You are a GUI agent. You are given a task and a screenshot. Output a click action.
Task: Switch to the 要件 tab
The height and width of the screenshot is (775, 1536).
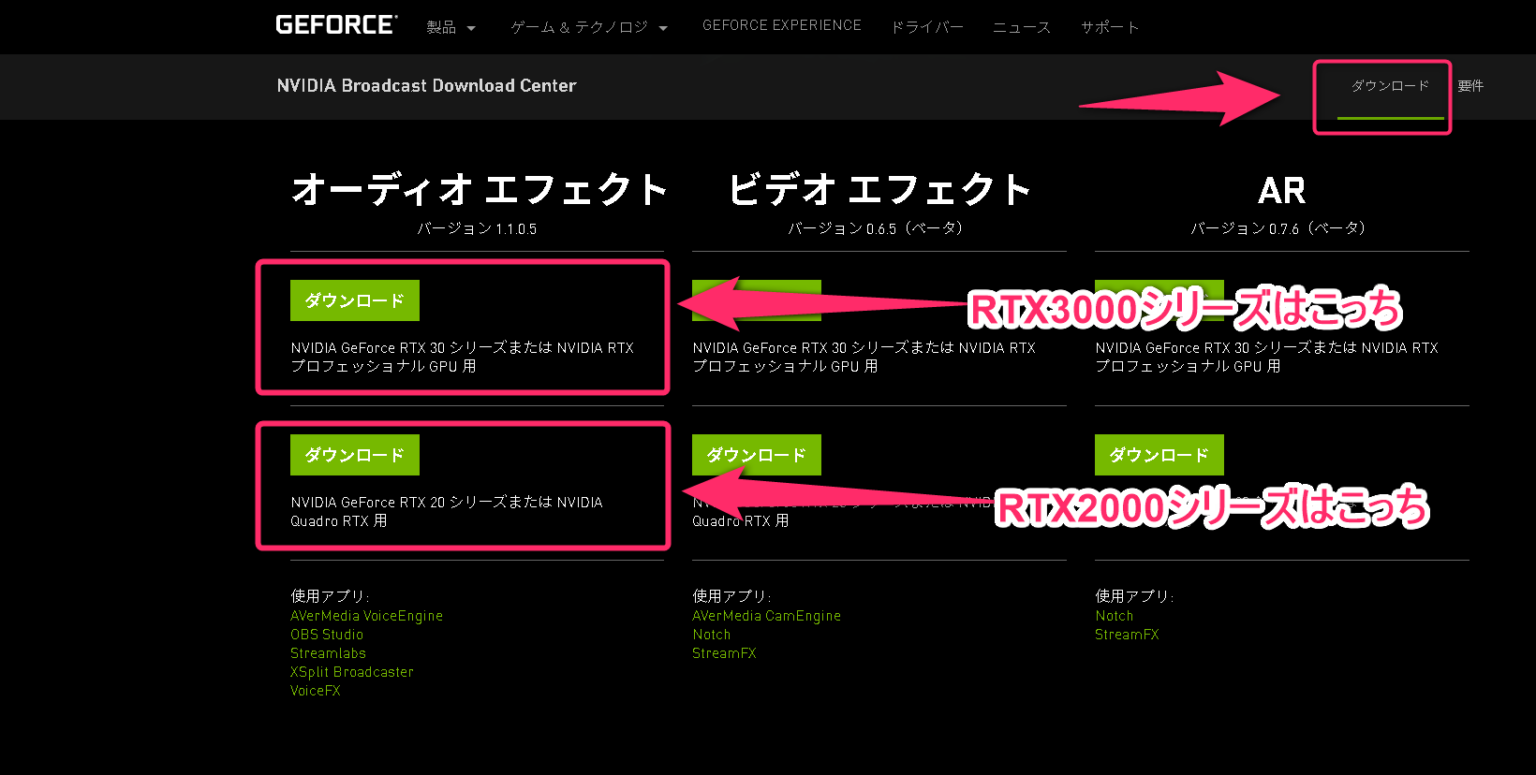[1471, 85]
